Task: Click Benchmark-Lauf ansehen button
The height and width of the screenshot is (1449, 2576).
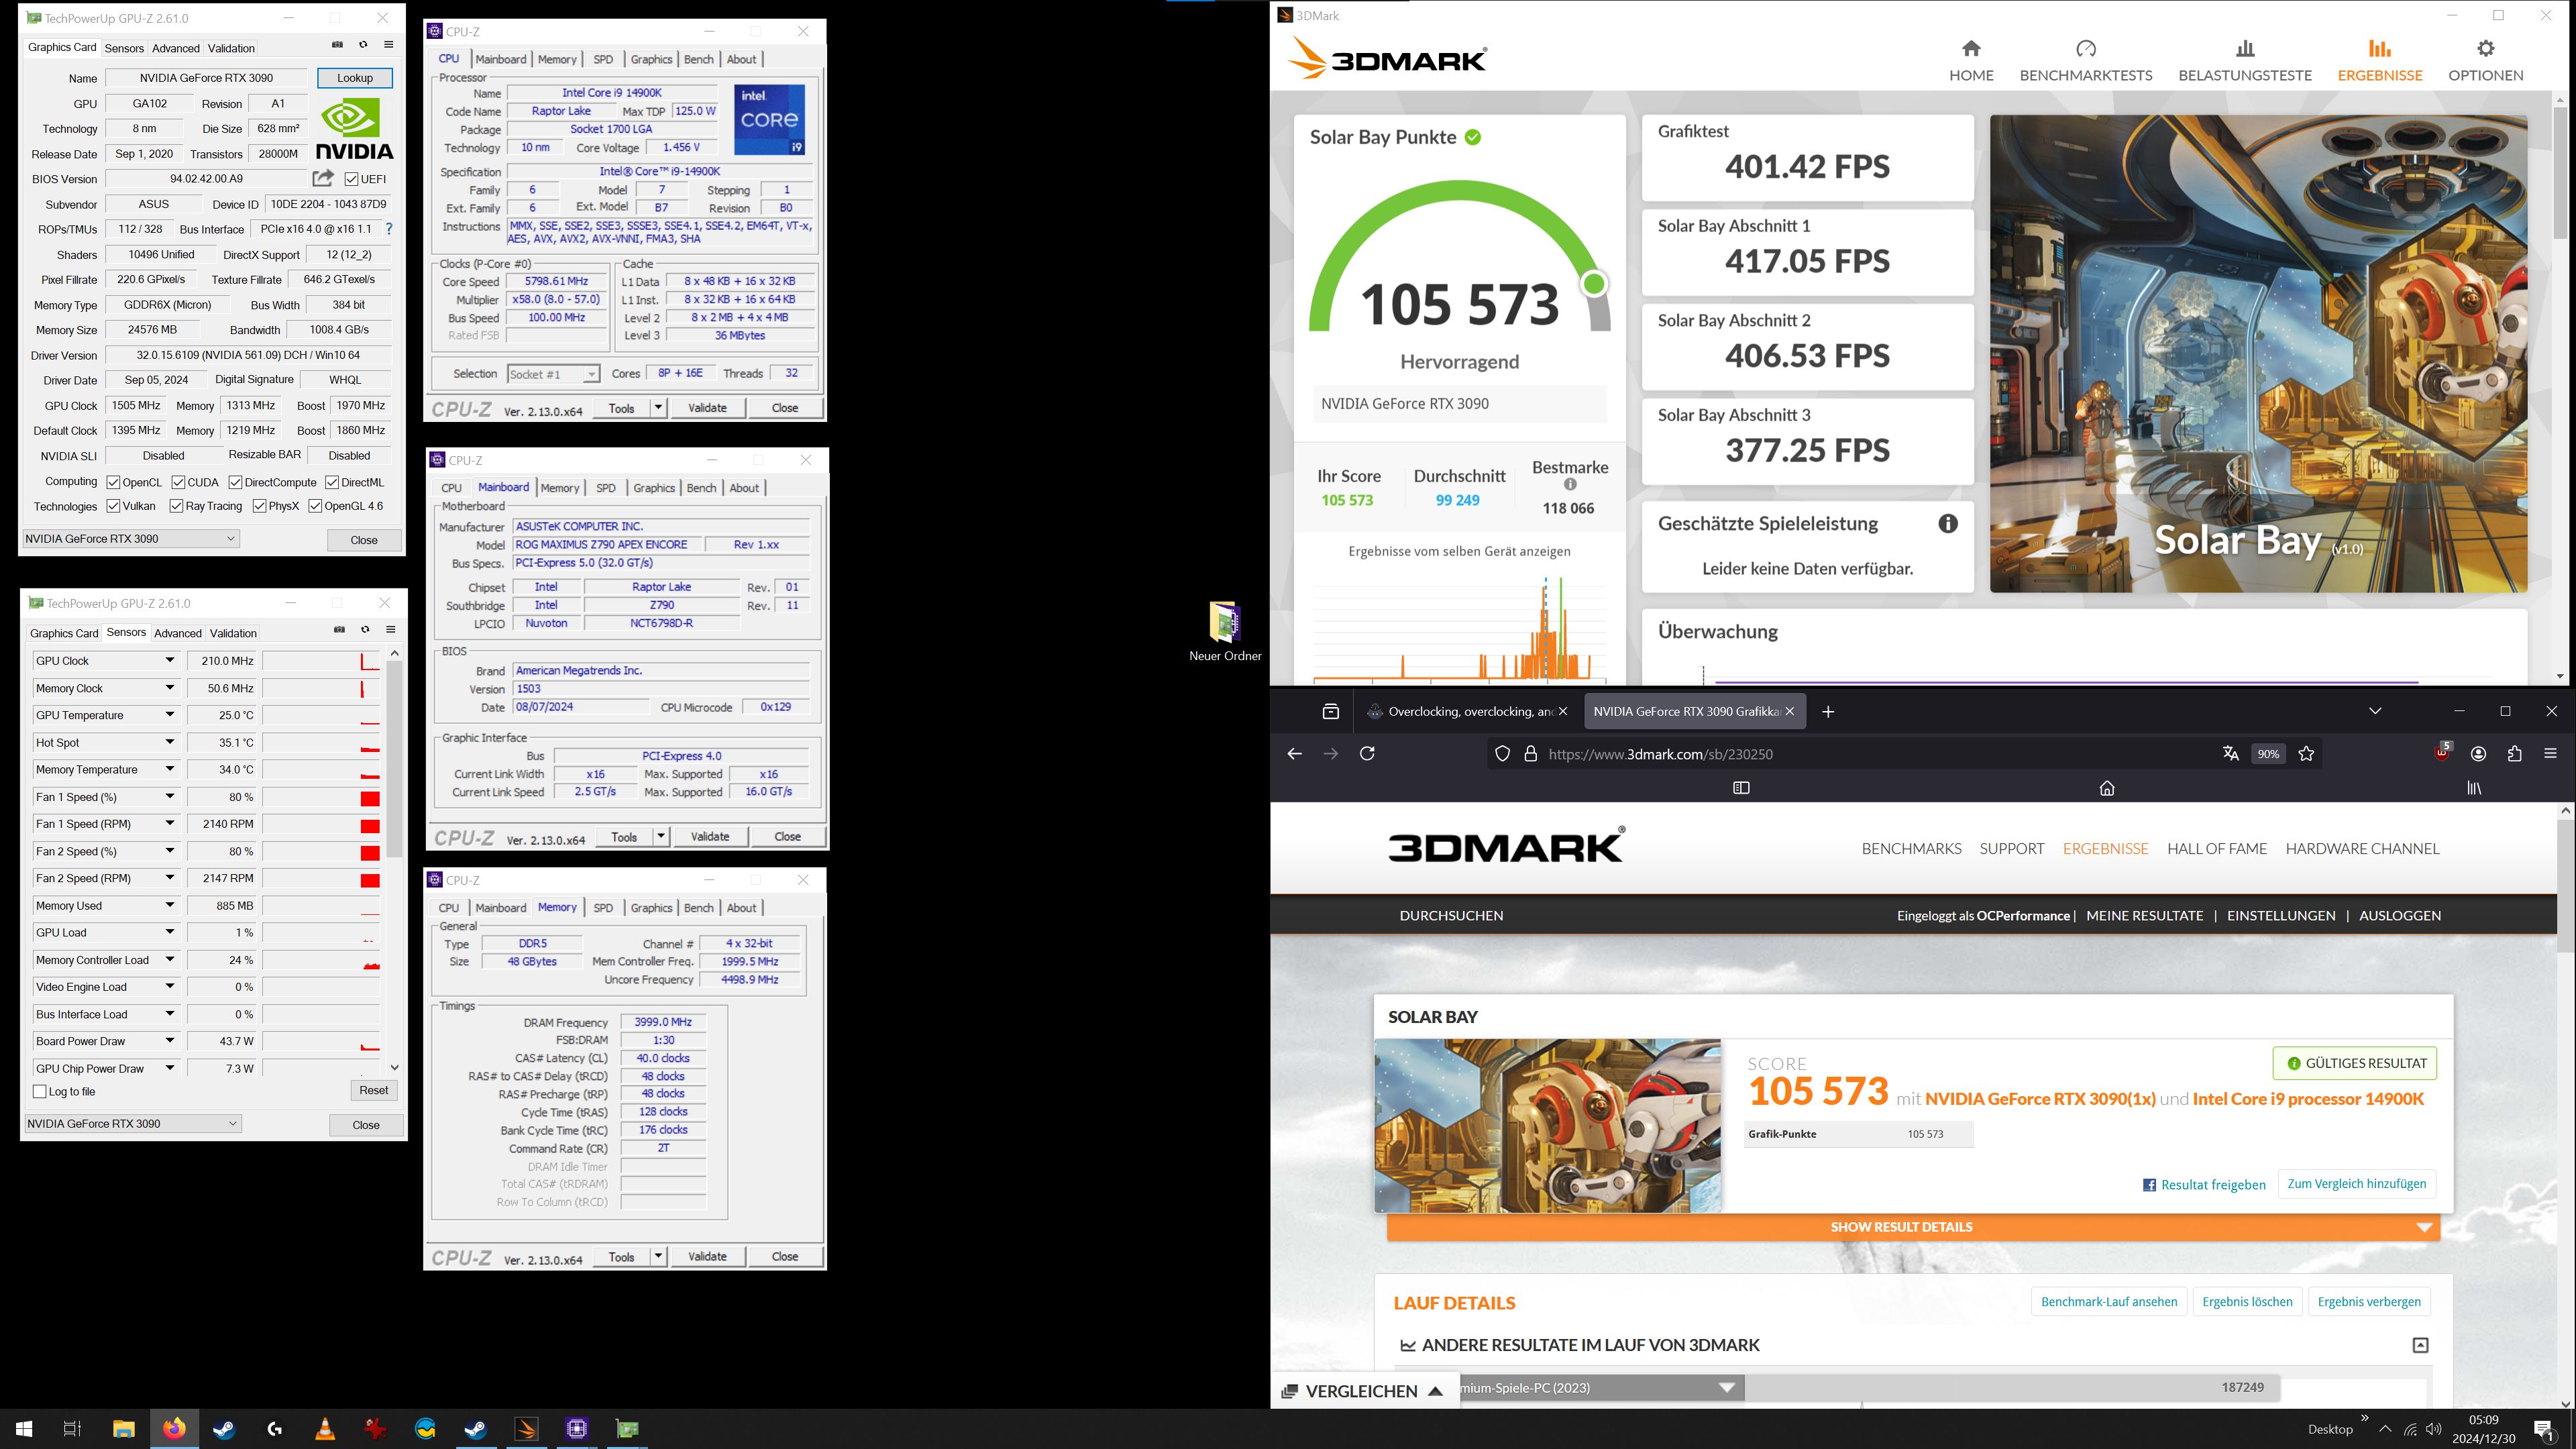Action: 2109,1301
